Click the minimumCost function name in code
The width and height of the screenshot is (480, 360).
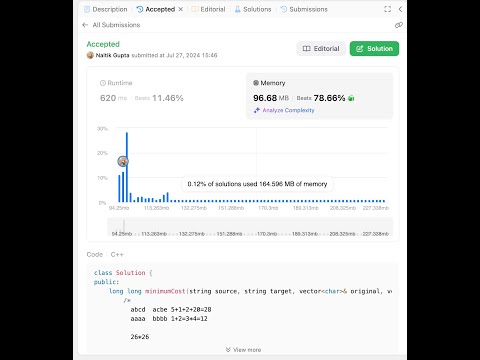pos(165,291)
